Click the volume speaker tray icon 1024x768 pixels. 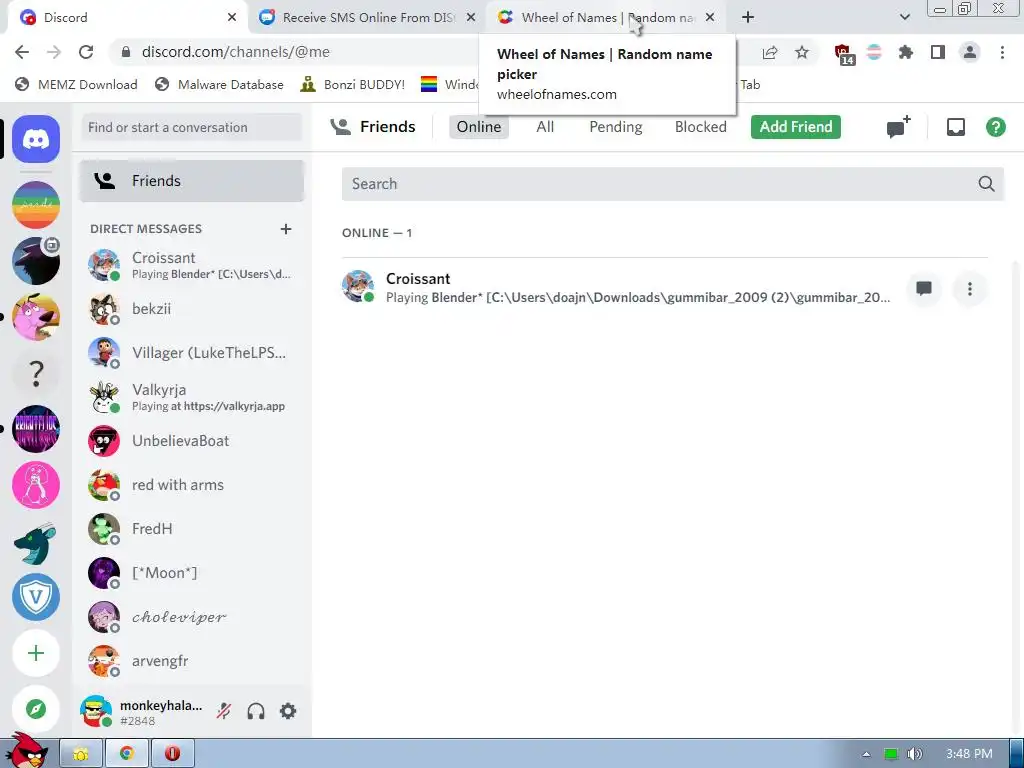[x=916, y=754]
